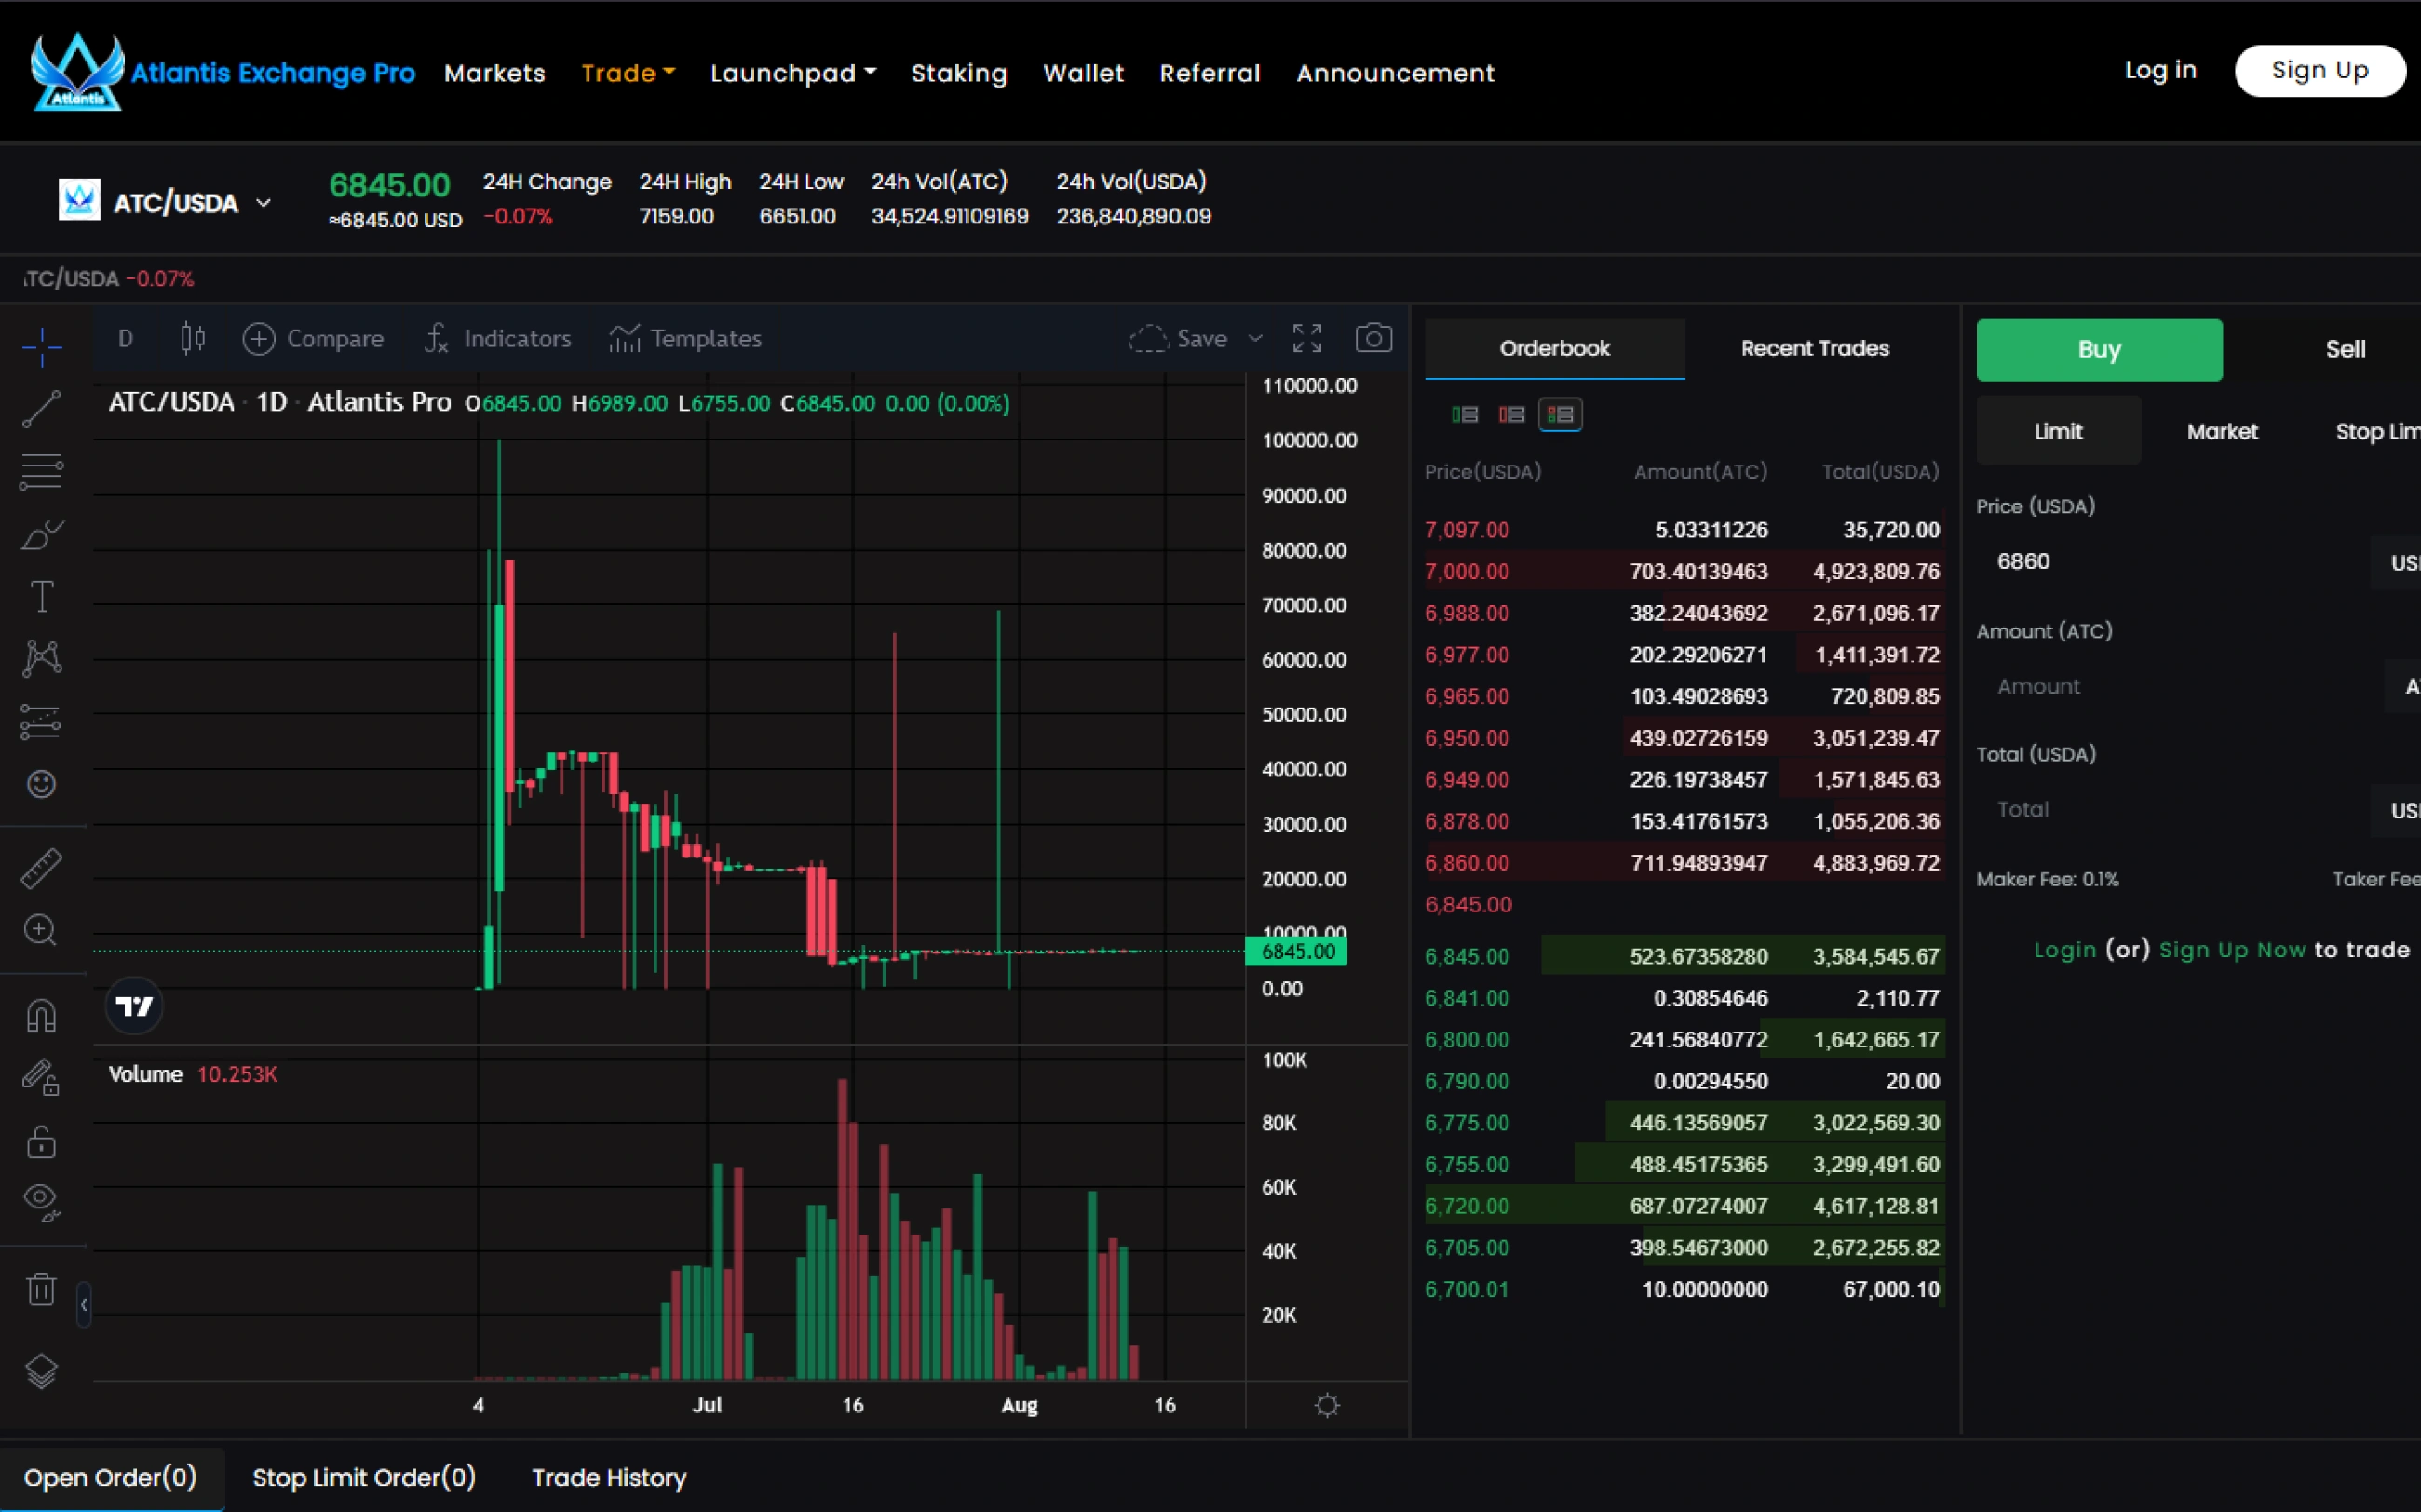Click the Price (USDA) input field
Image resolution: width=2421 pixels, height=1512 pixels.
(2172, 562)
